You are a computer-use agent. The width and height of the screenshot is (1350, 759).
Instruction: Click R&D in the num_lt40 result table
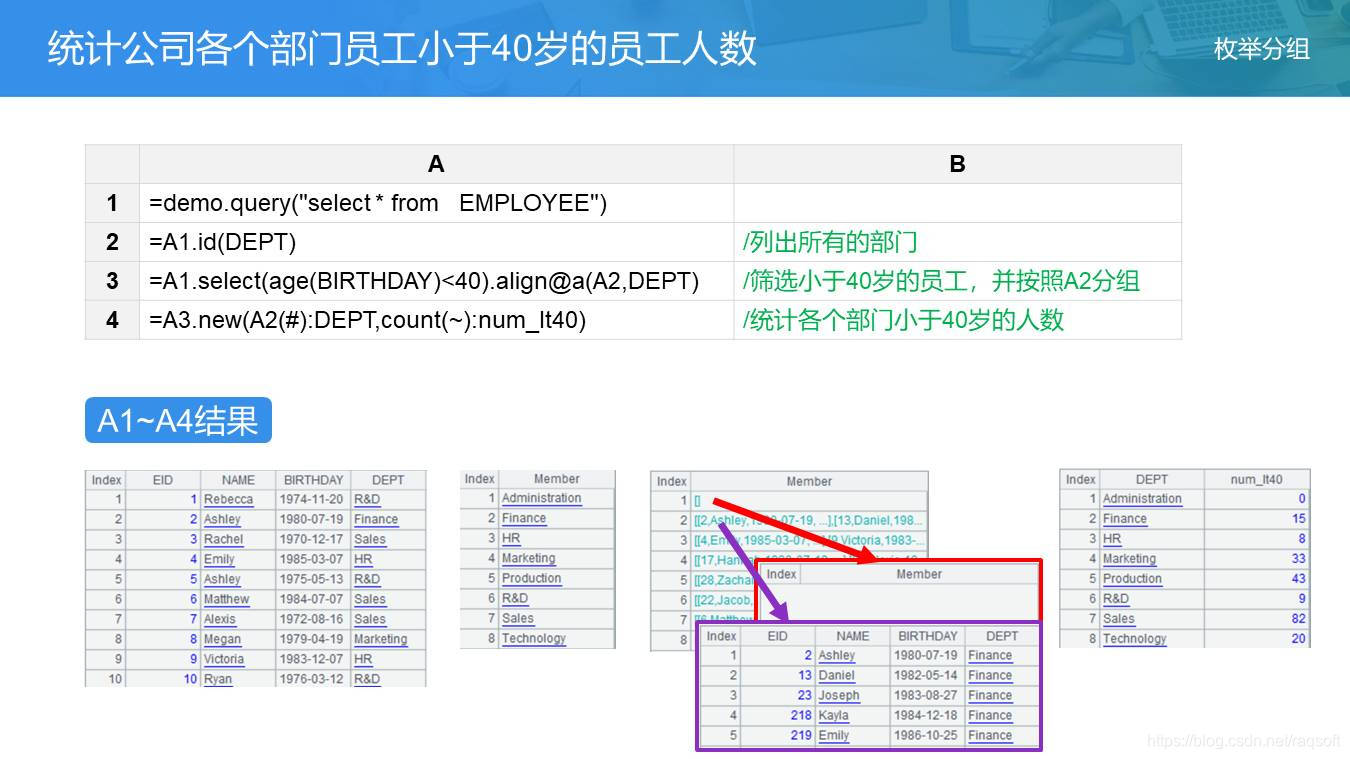point(1116,599)
